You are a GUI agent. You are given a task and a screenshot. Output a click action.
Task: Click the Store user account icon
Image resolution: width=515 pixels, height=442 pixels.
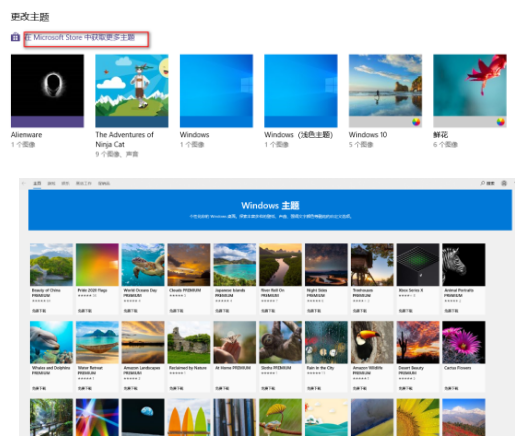pos(504,183)
